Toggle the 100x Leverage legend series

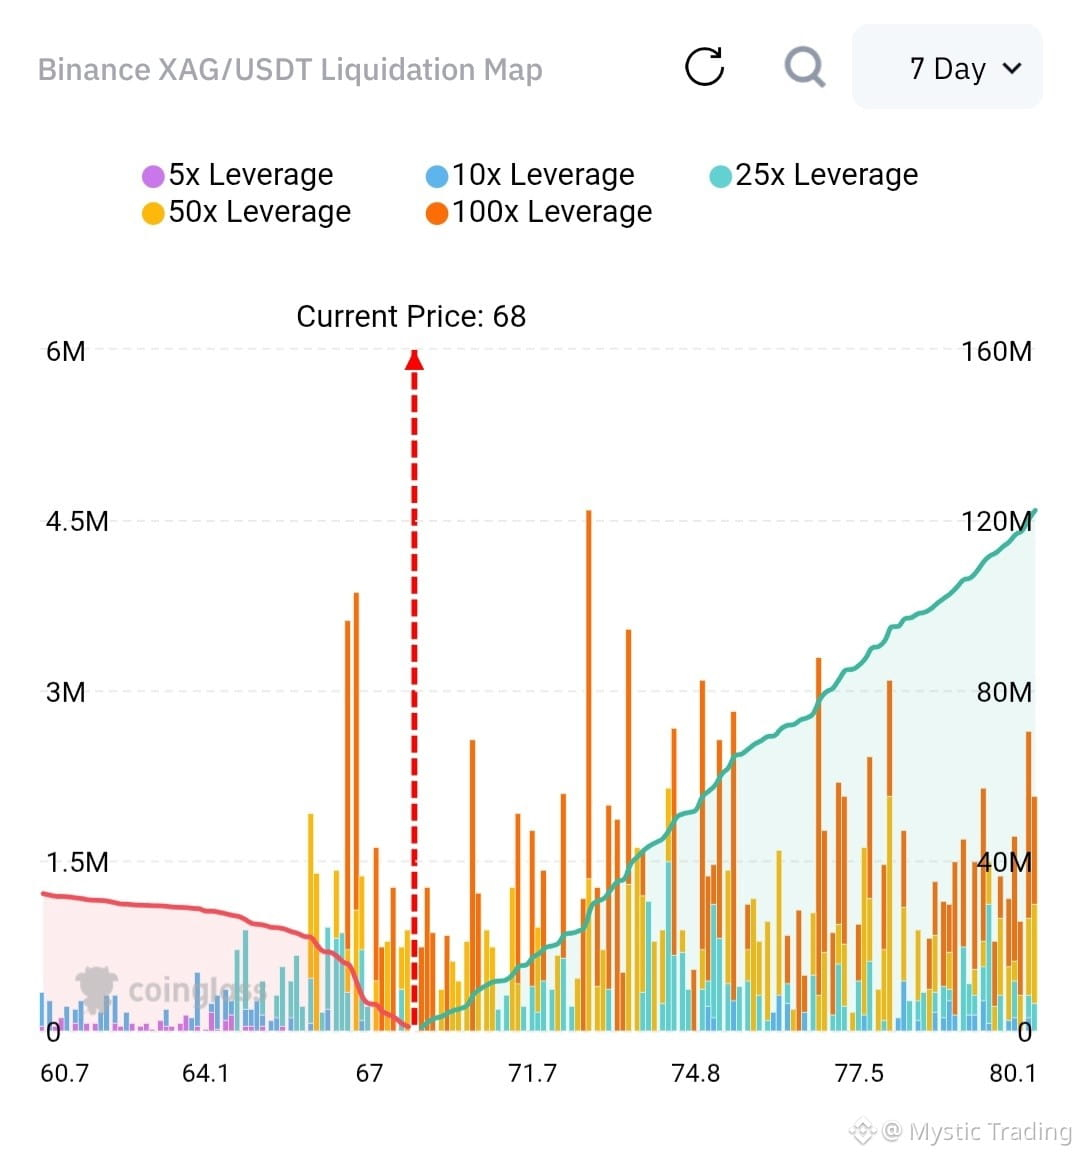point(540,212)
